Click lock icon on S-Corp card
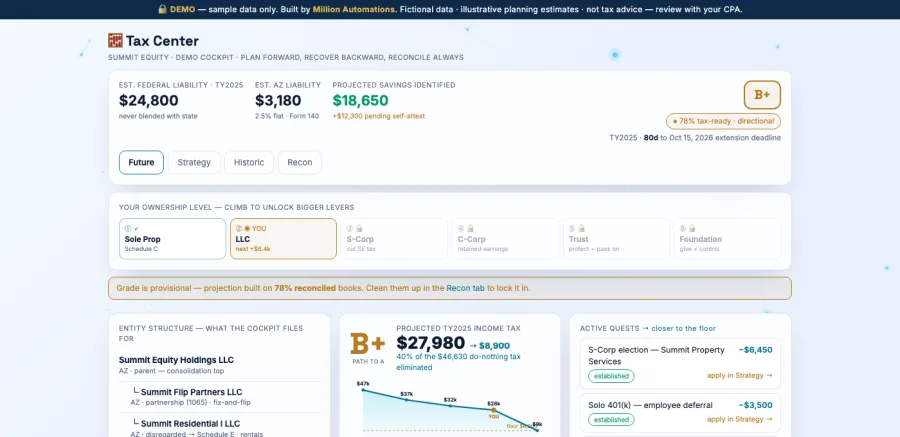The width and height of the screenshot is (900, 437). pyautogui.click(x=359, y=229)
